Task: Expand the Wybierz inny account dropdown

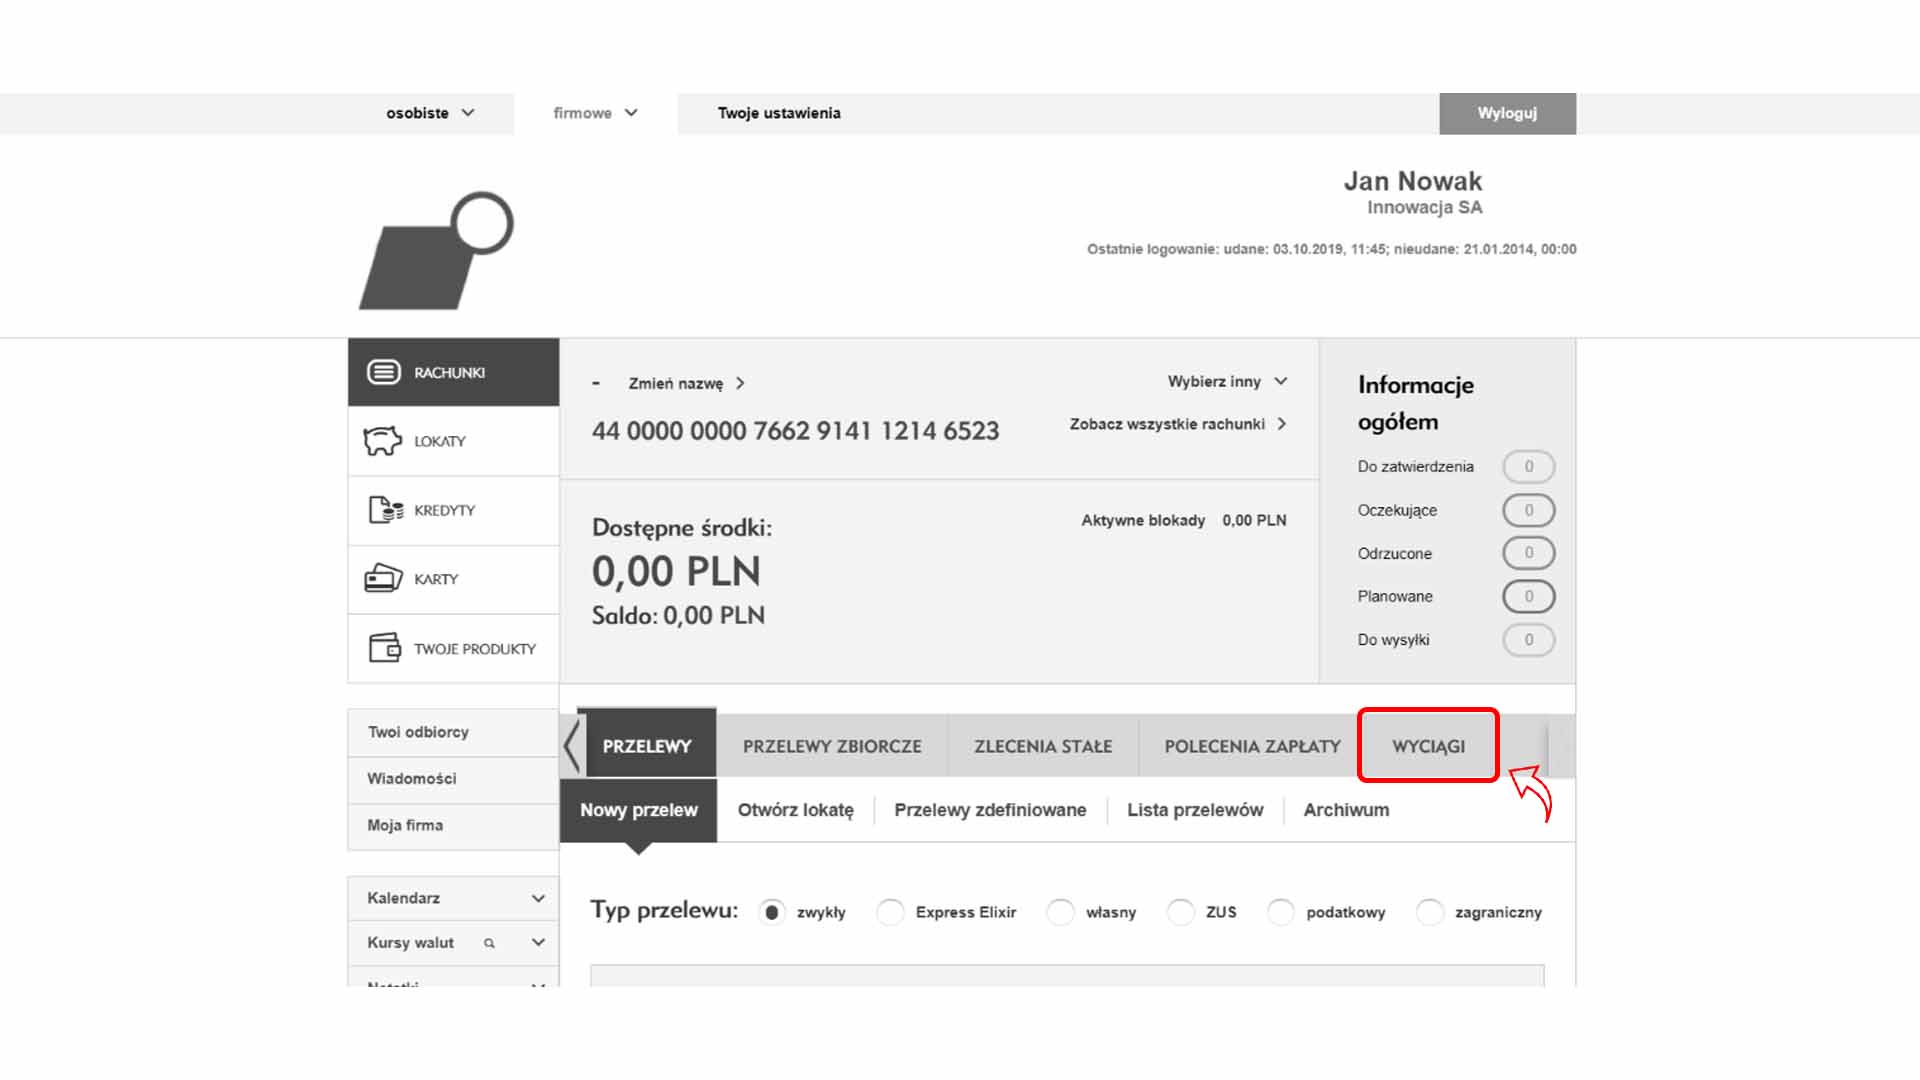Action: pyautogui.click(x=1227, y=382)
